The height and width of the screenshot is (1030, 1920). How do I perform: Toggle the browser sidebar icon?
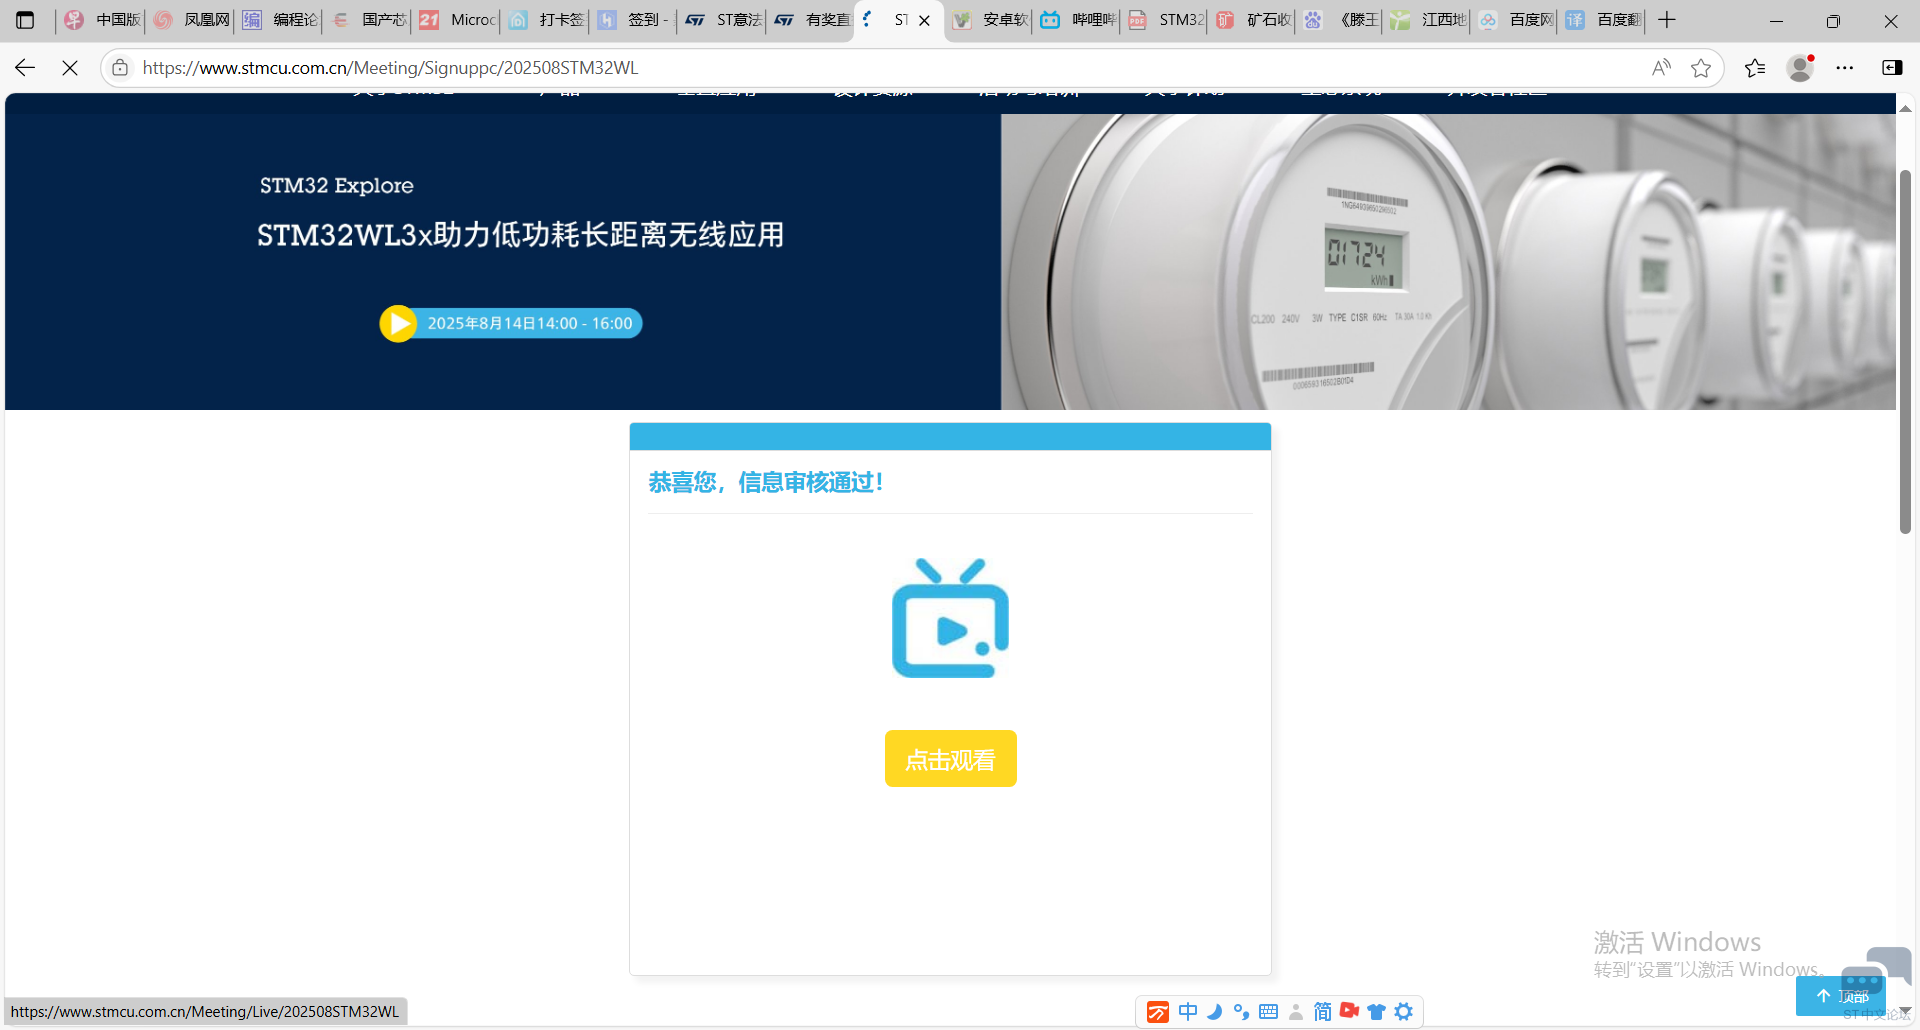pyautogui.click(x=1892, y=68)
